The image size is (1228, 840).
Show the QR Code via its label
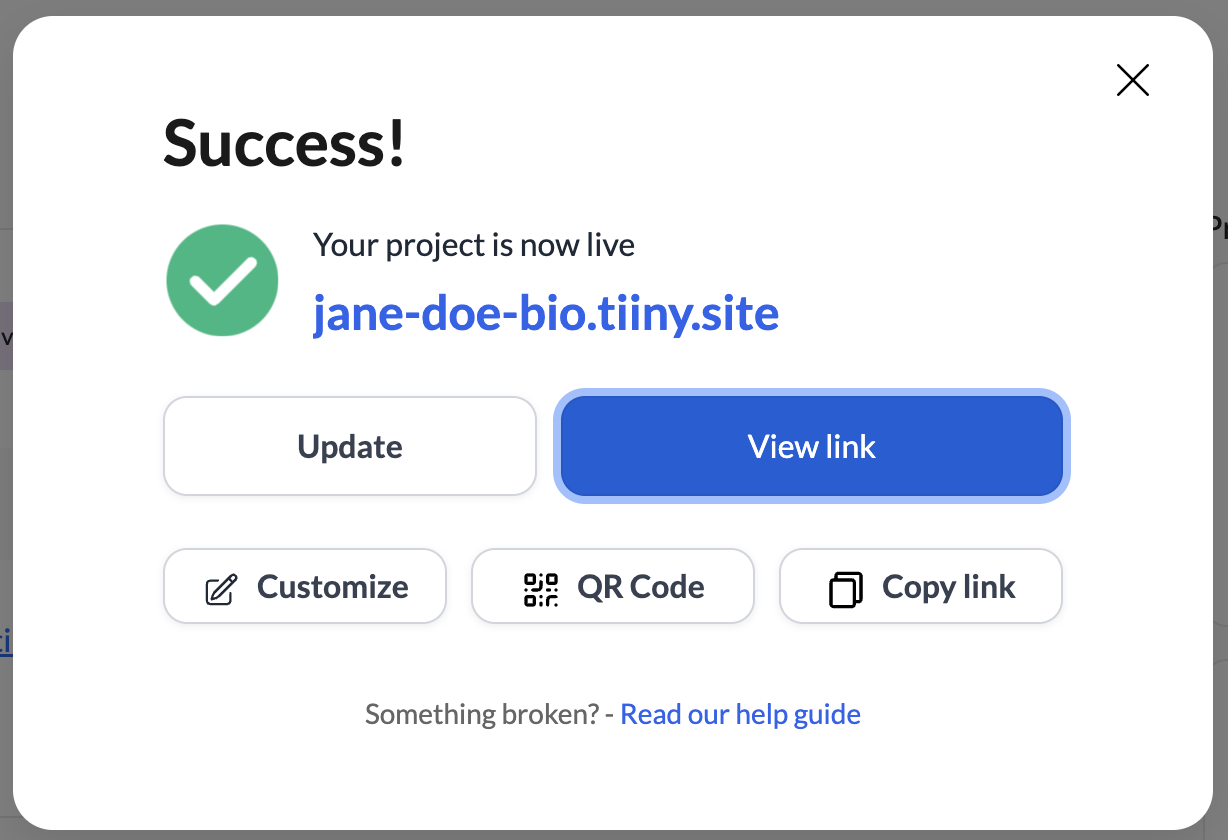pos(640,587)
